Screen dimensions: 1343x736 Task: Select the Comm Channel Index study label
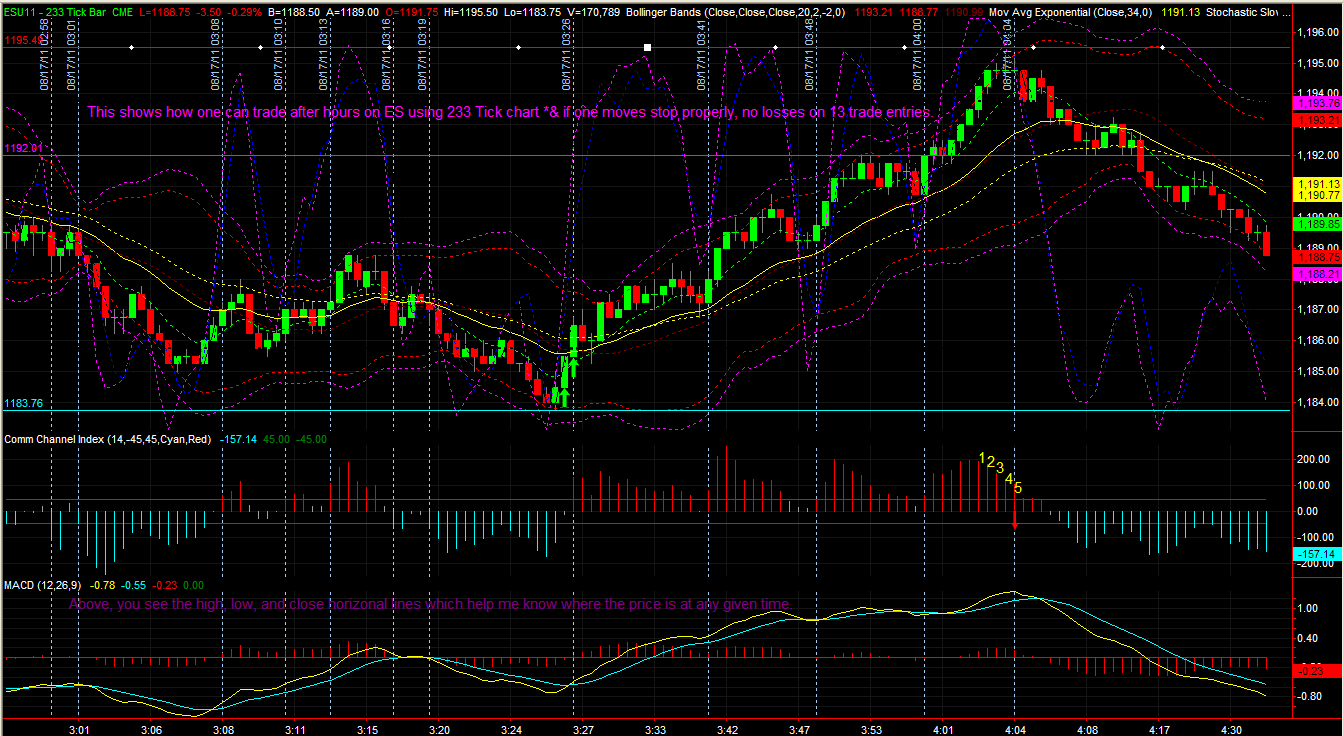click(108, 439)
